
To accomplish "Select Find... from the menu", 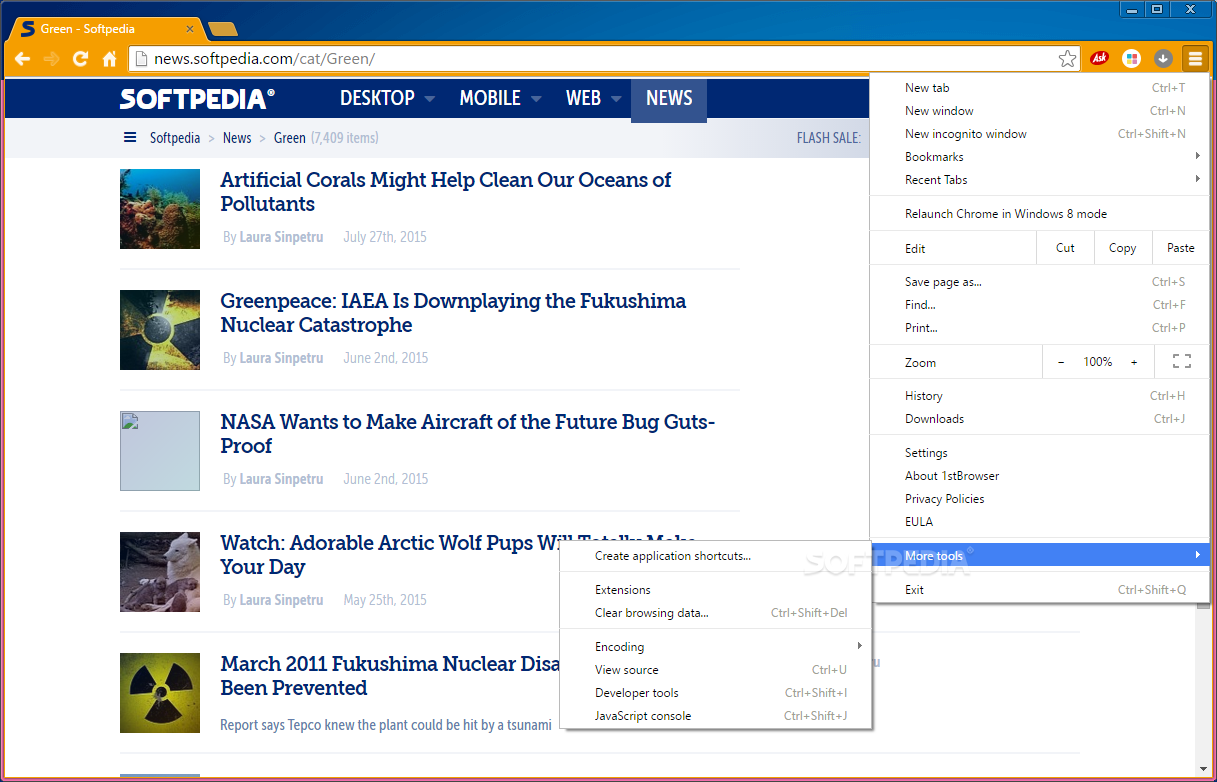I will click(x=1040, y=305).
